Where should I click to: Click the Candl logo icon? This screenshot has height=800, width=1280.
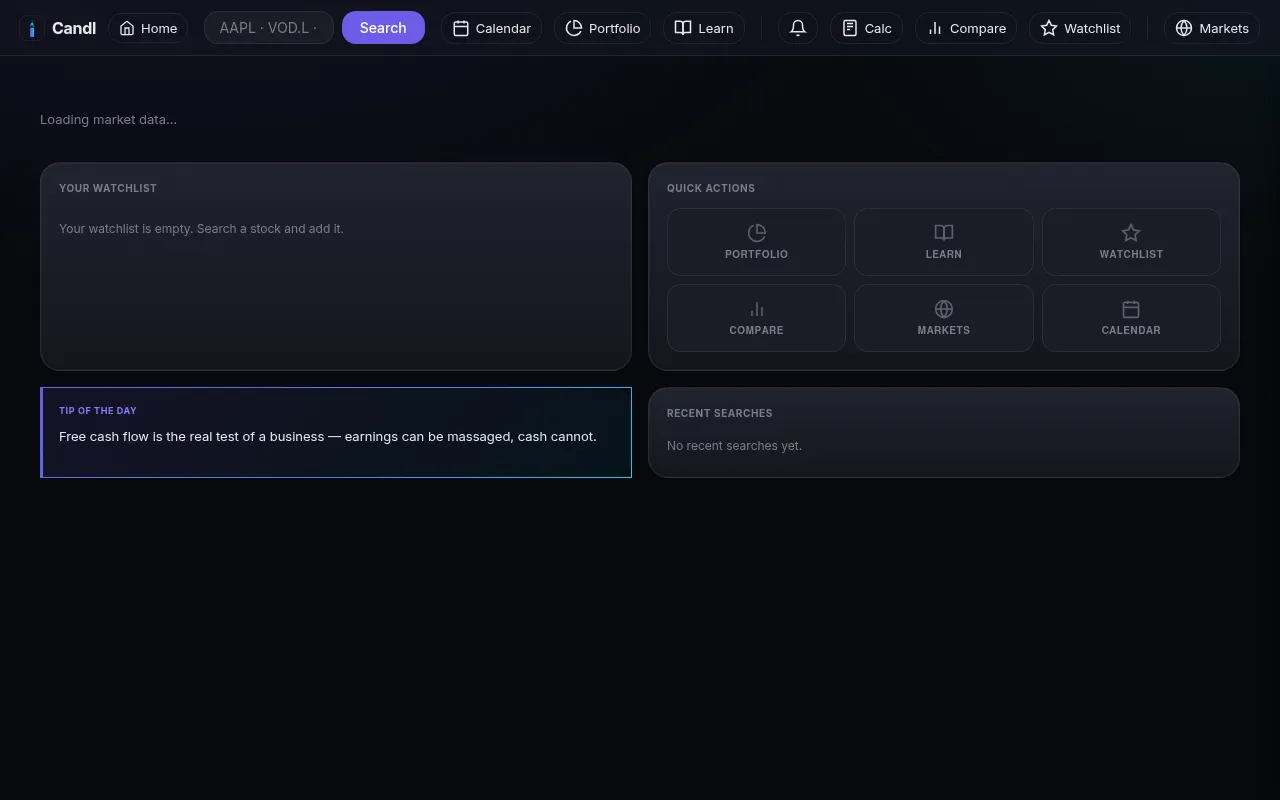32,28
